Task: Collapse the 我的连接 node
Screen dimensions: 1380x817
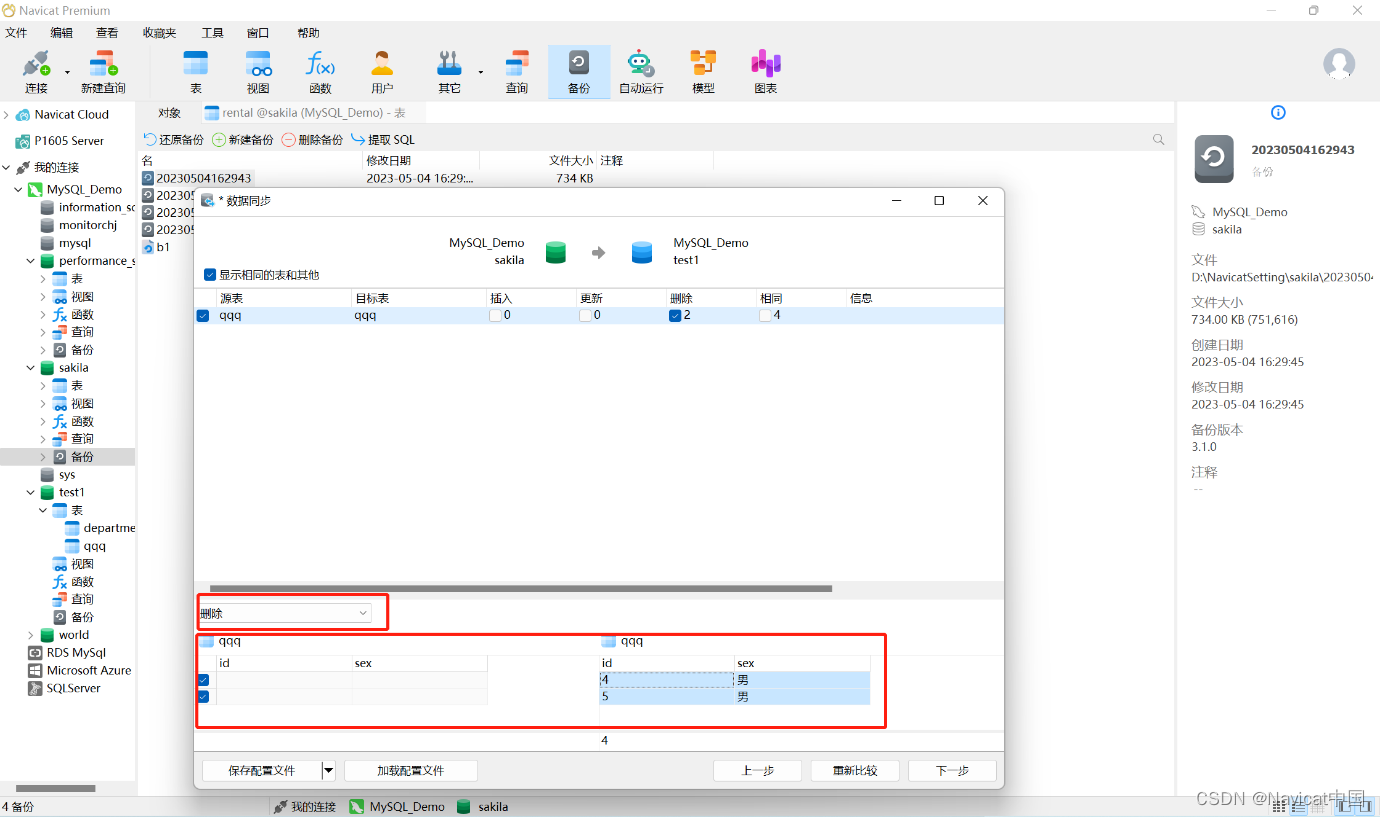Action: (x=6, y=167)
